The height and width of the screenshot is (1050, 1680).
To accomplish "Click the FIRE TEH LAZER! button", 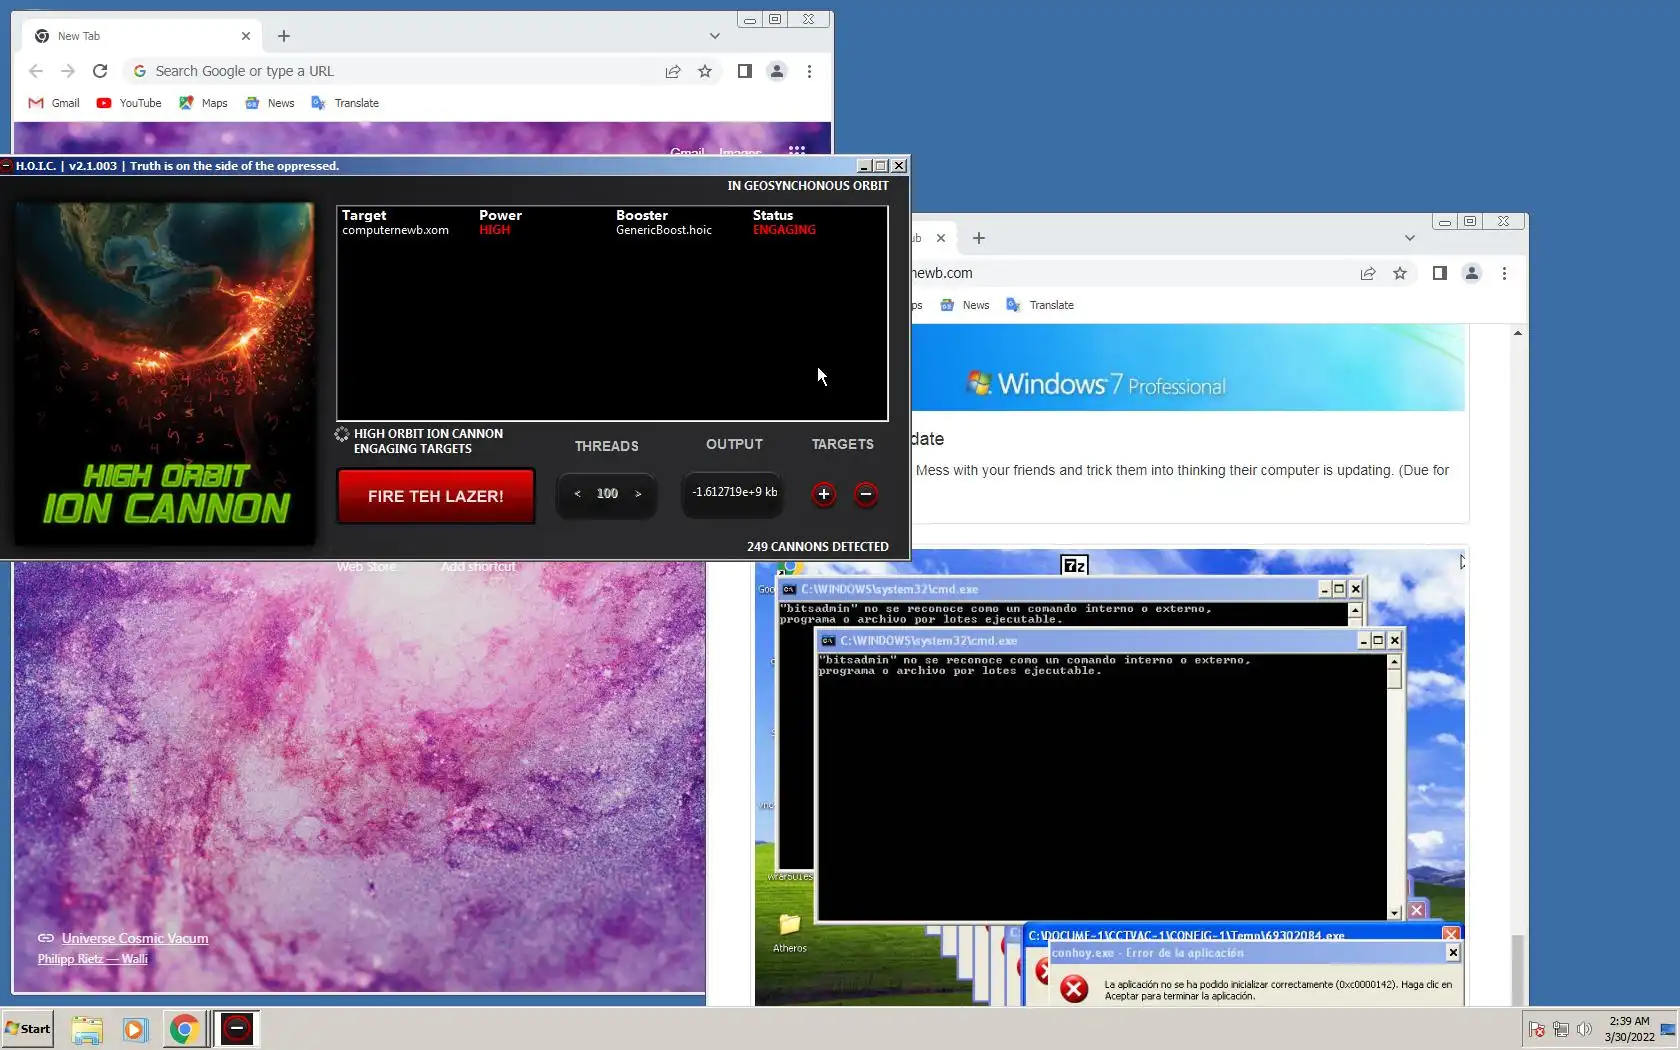I will point(436,496).
